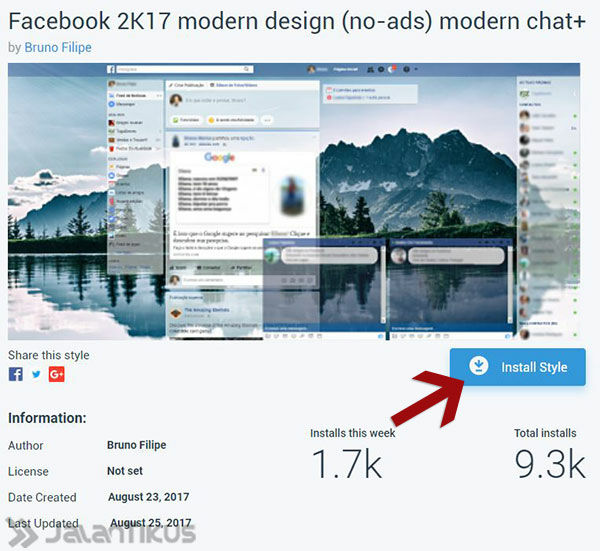Install the Facebook 2K17 style

tap(518, 367)
